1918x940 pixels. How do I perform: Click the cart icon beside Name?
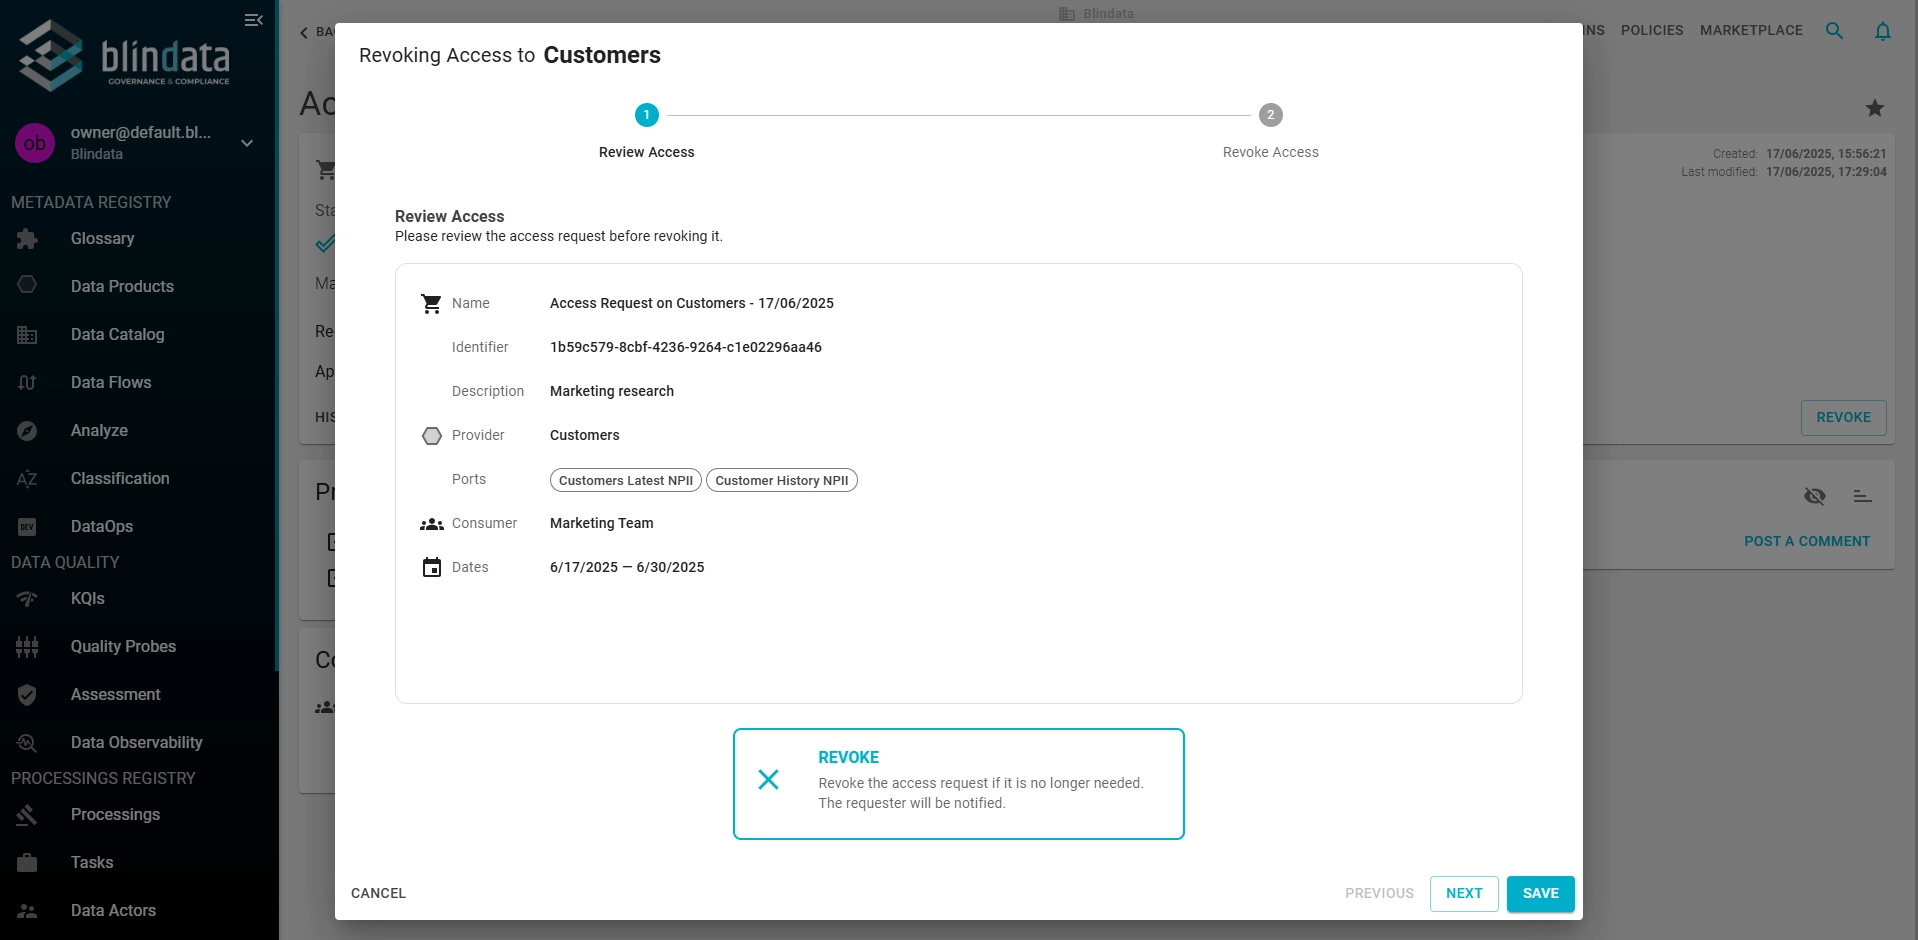click(431, 304)
